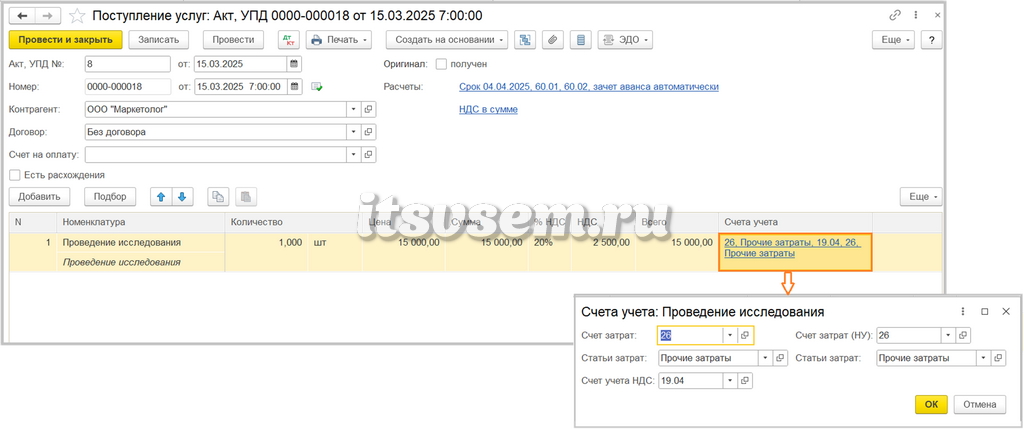This screenshot has width=1024, height=430.
Task: Open Счет затрат (НУ) 26 account card
Action: [x=963, y=335]
